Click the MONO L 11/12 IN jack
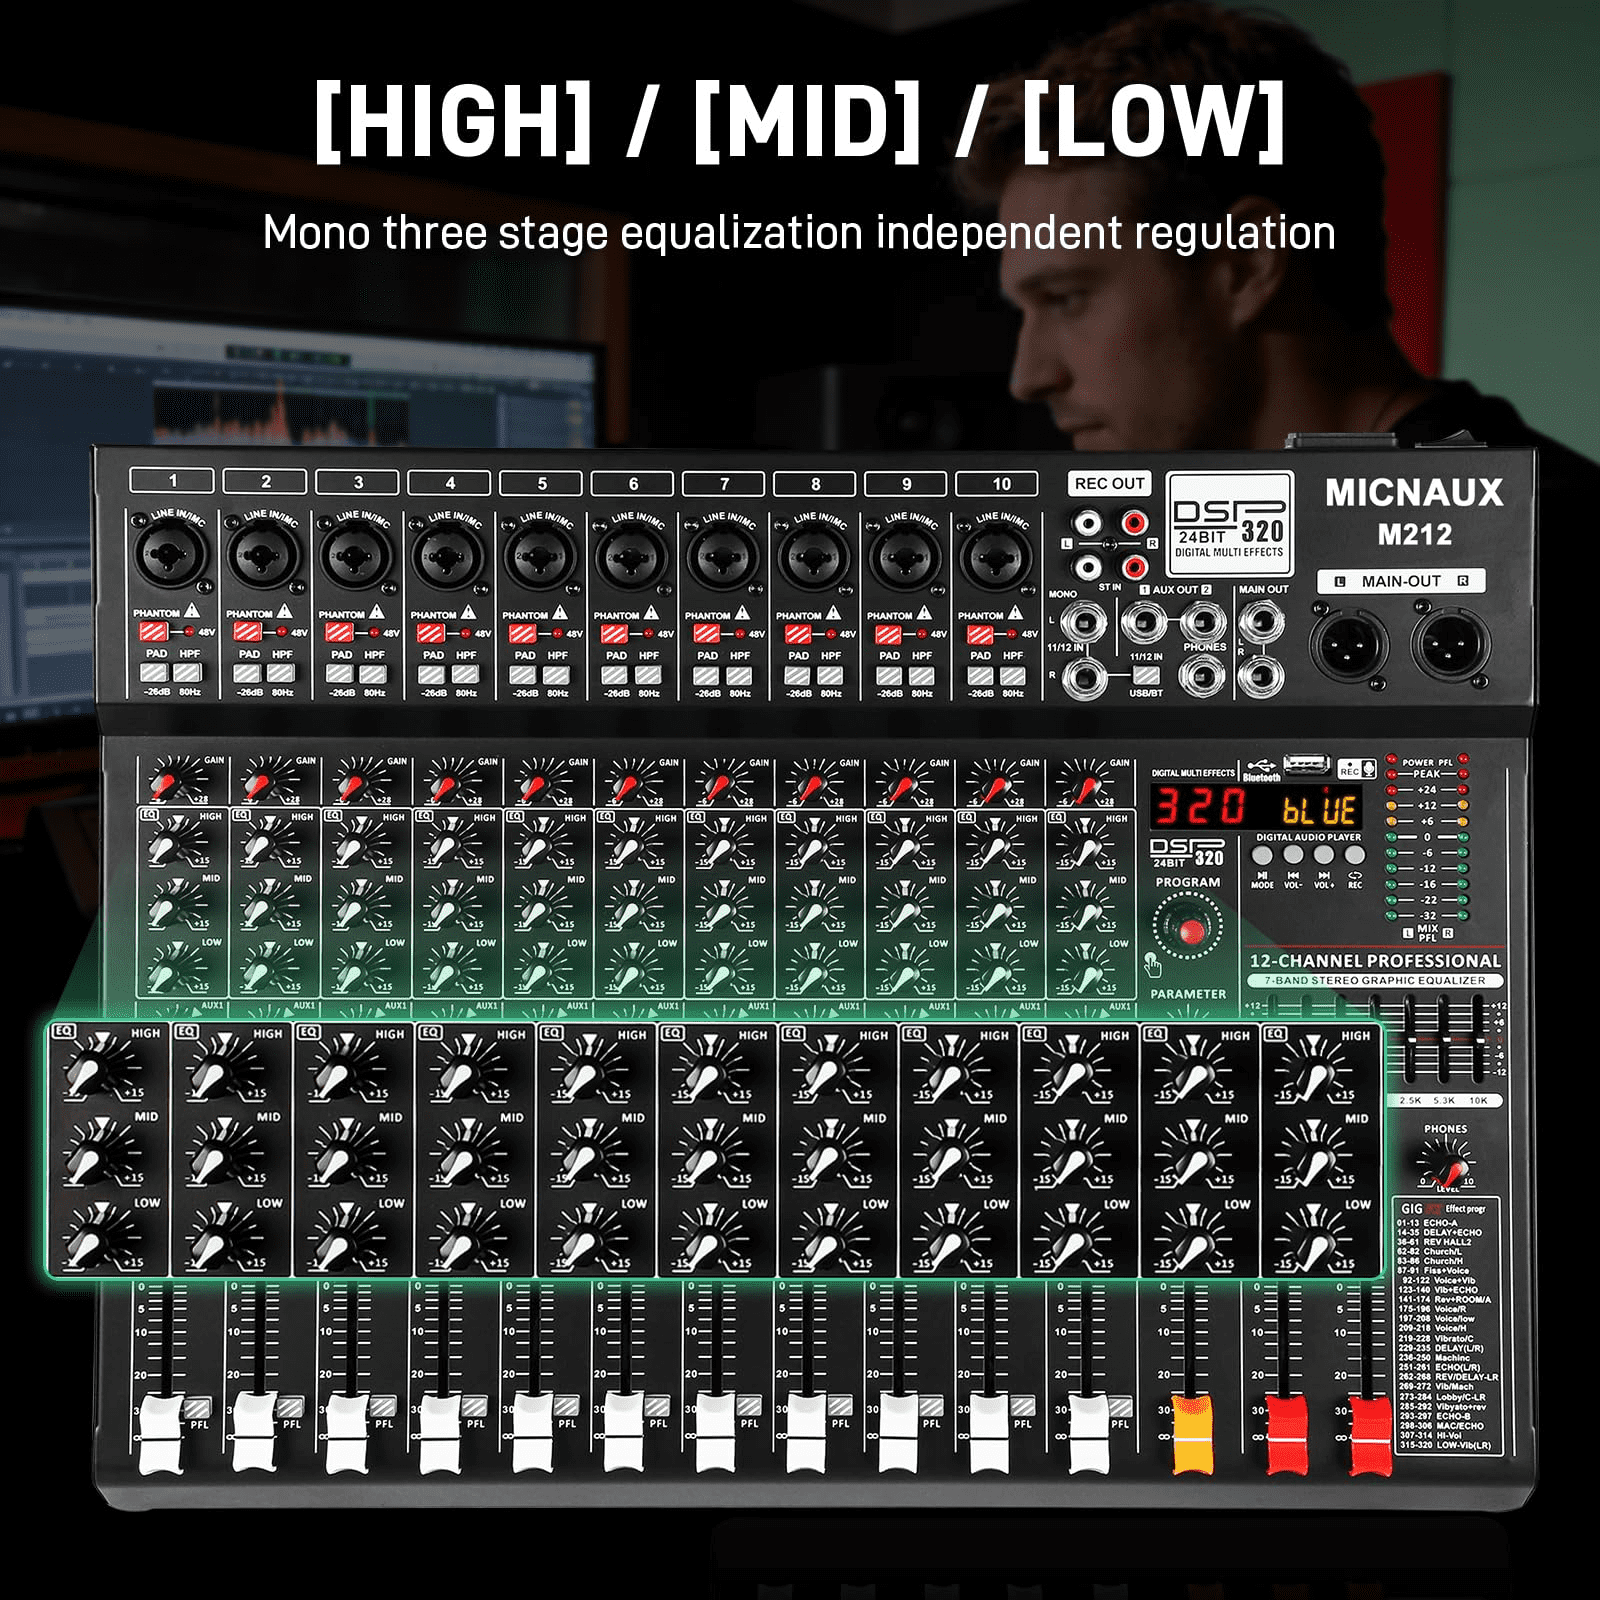This screenshot has width=1600, height=1600. (x=1082, y=624)
